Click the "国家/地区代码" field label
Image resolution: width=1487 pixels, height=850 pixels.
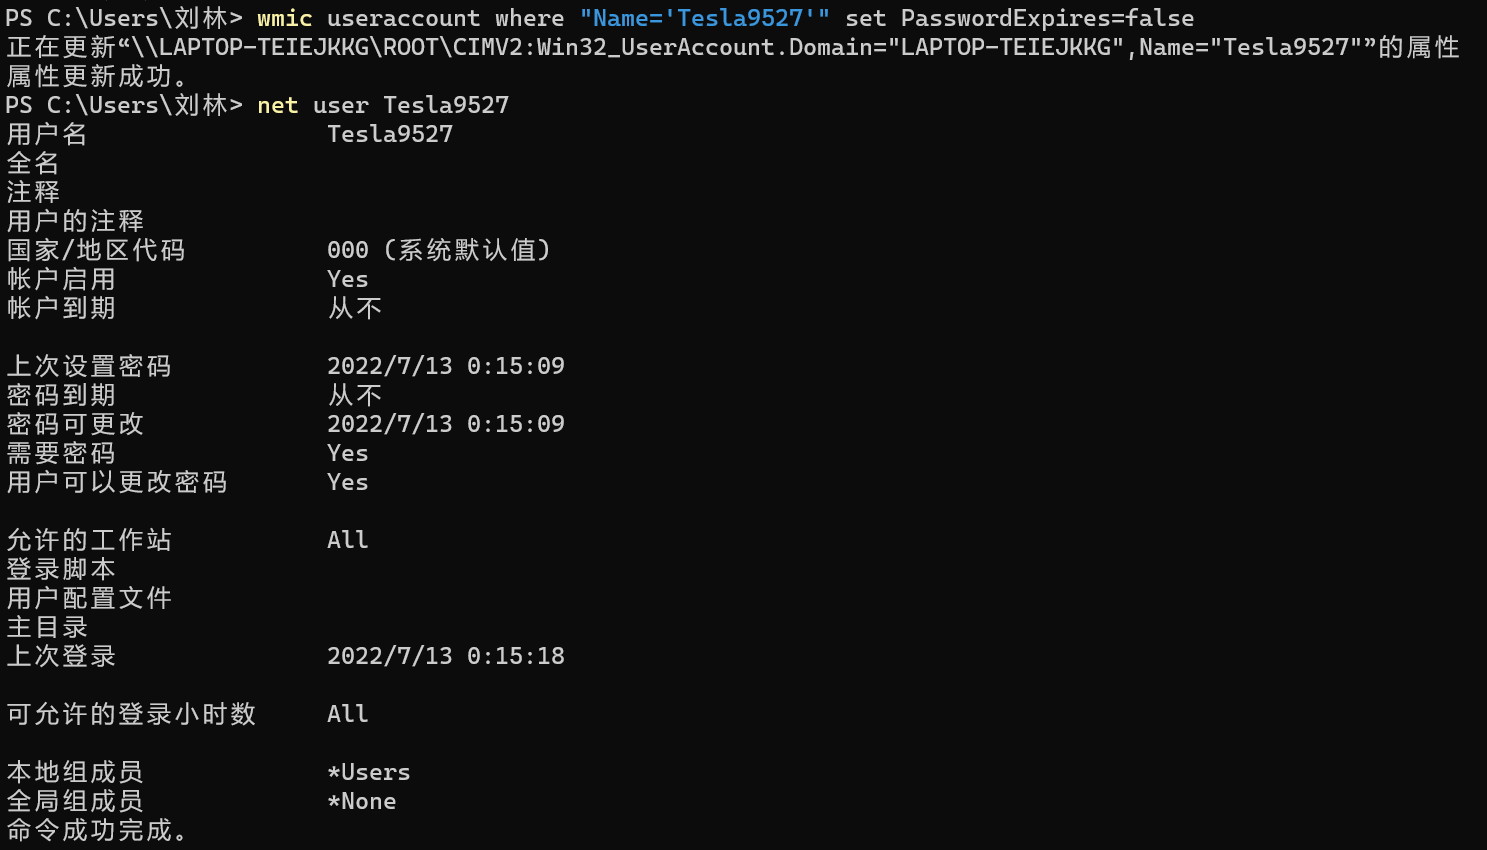[96, 250]
